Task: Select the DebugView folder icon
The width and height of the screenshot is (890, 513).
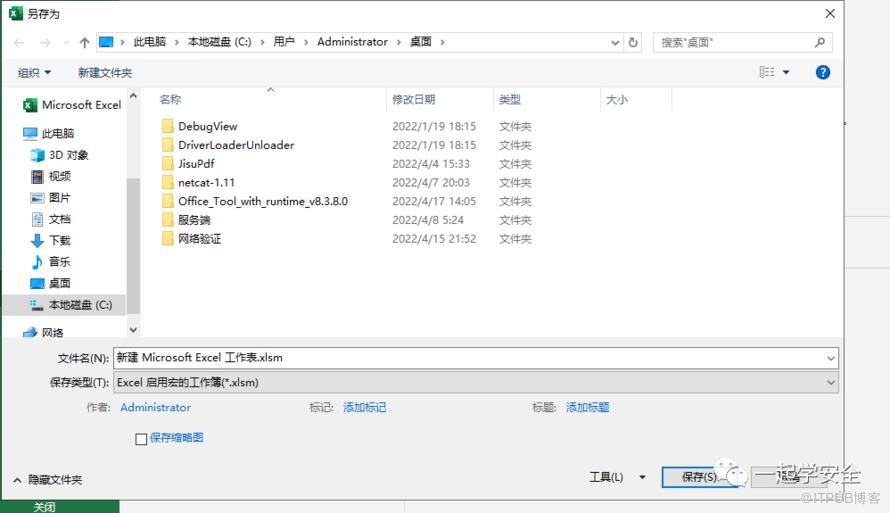Action: 167,126
